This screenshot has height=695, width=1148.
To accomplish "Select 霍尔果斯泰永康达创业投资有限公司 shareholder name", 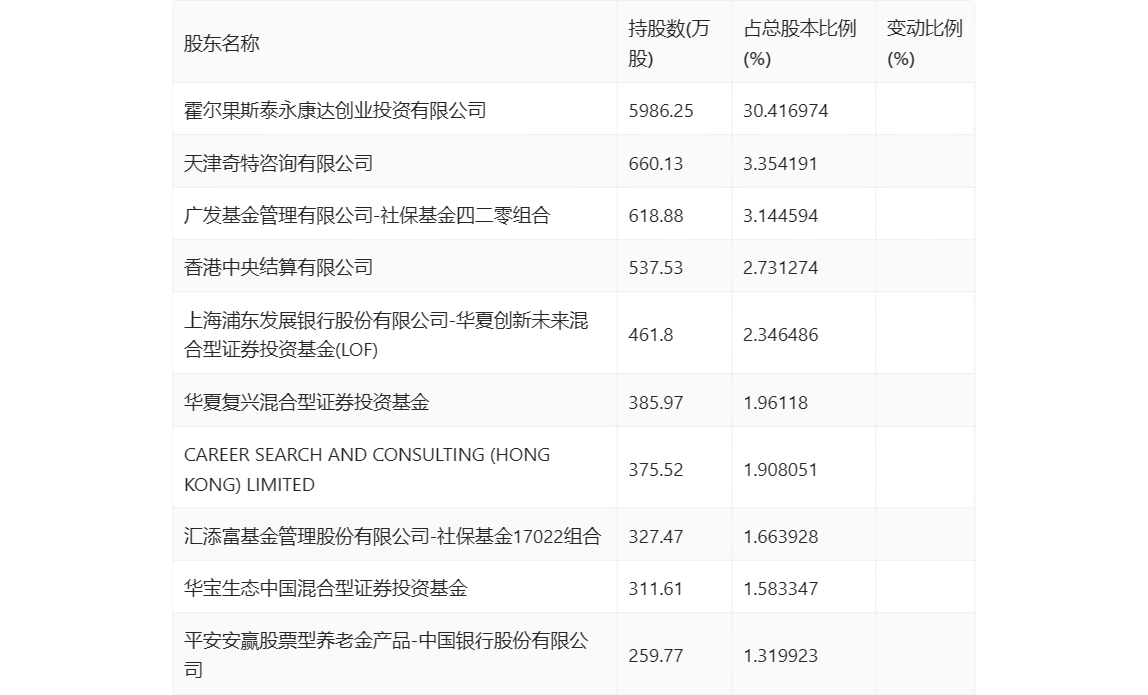I will pos(335,110).
